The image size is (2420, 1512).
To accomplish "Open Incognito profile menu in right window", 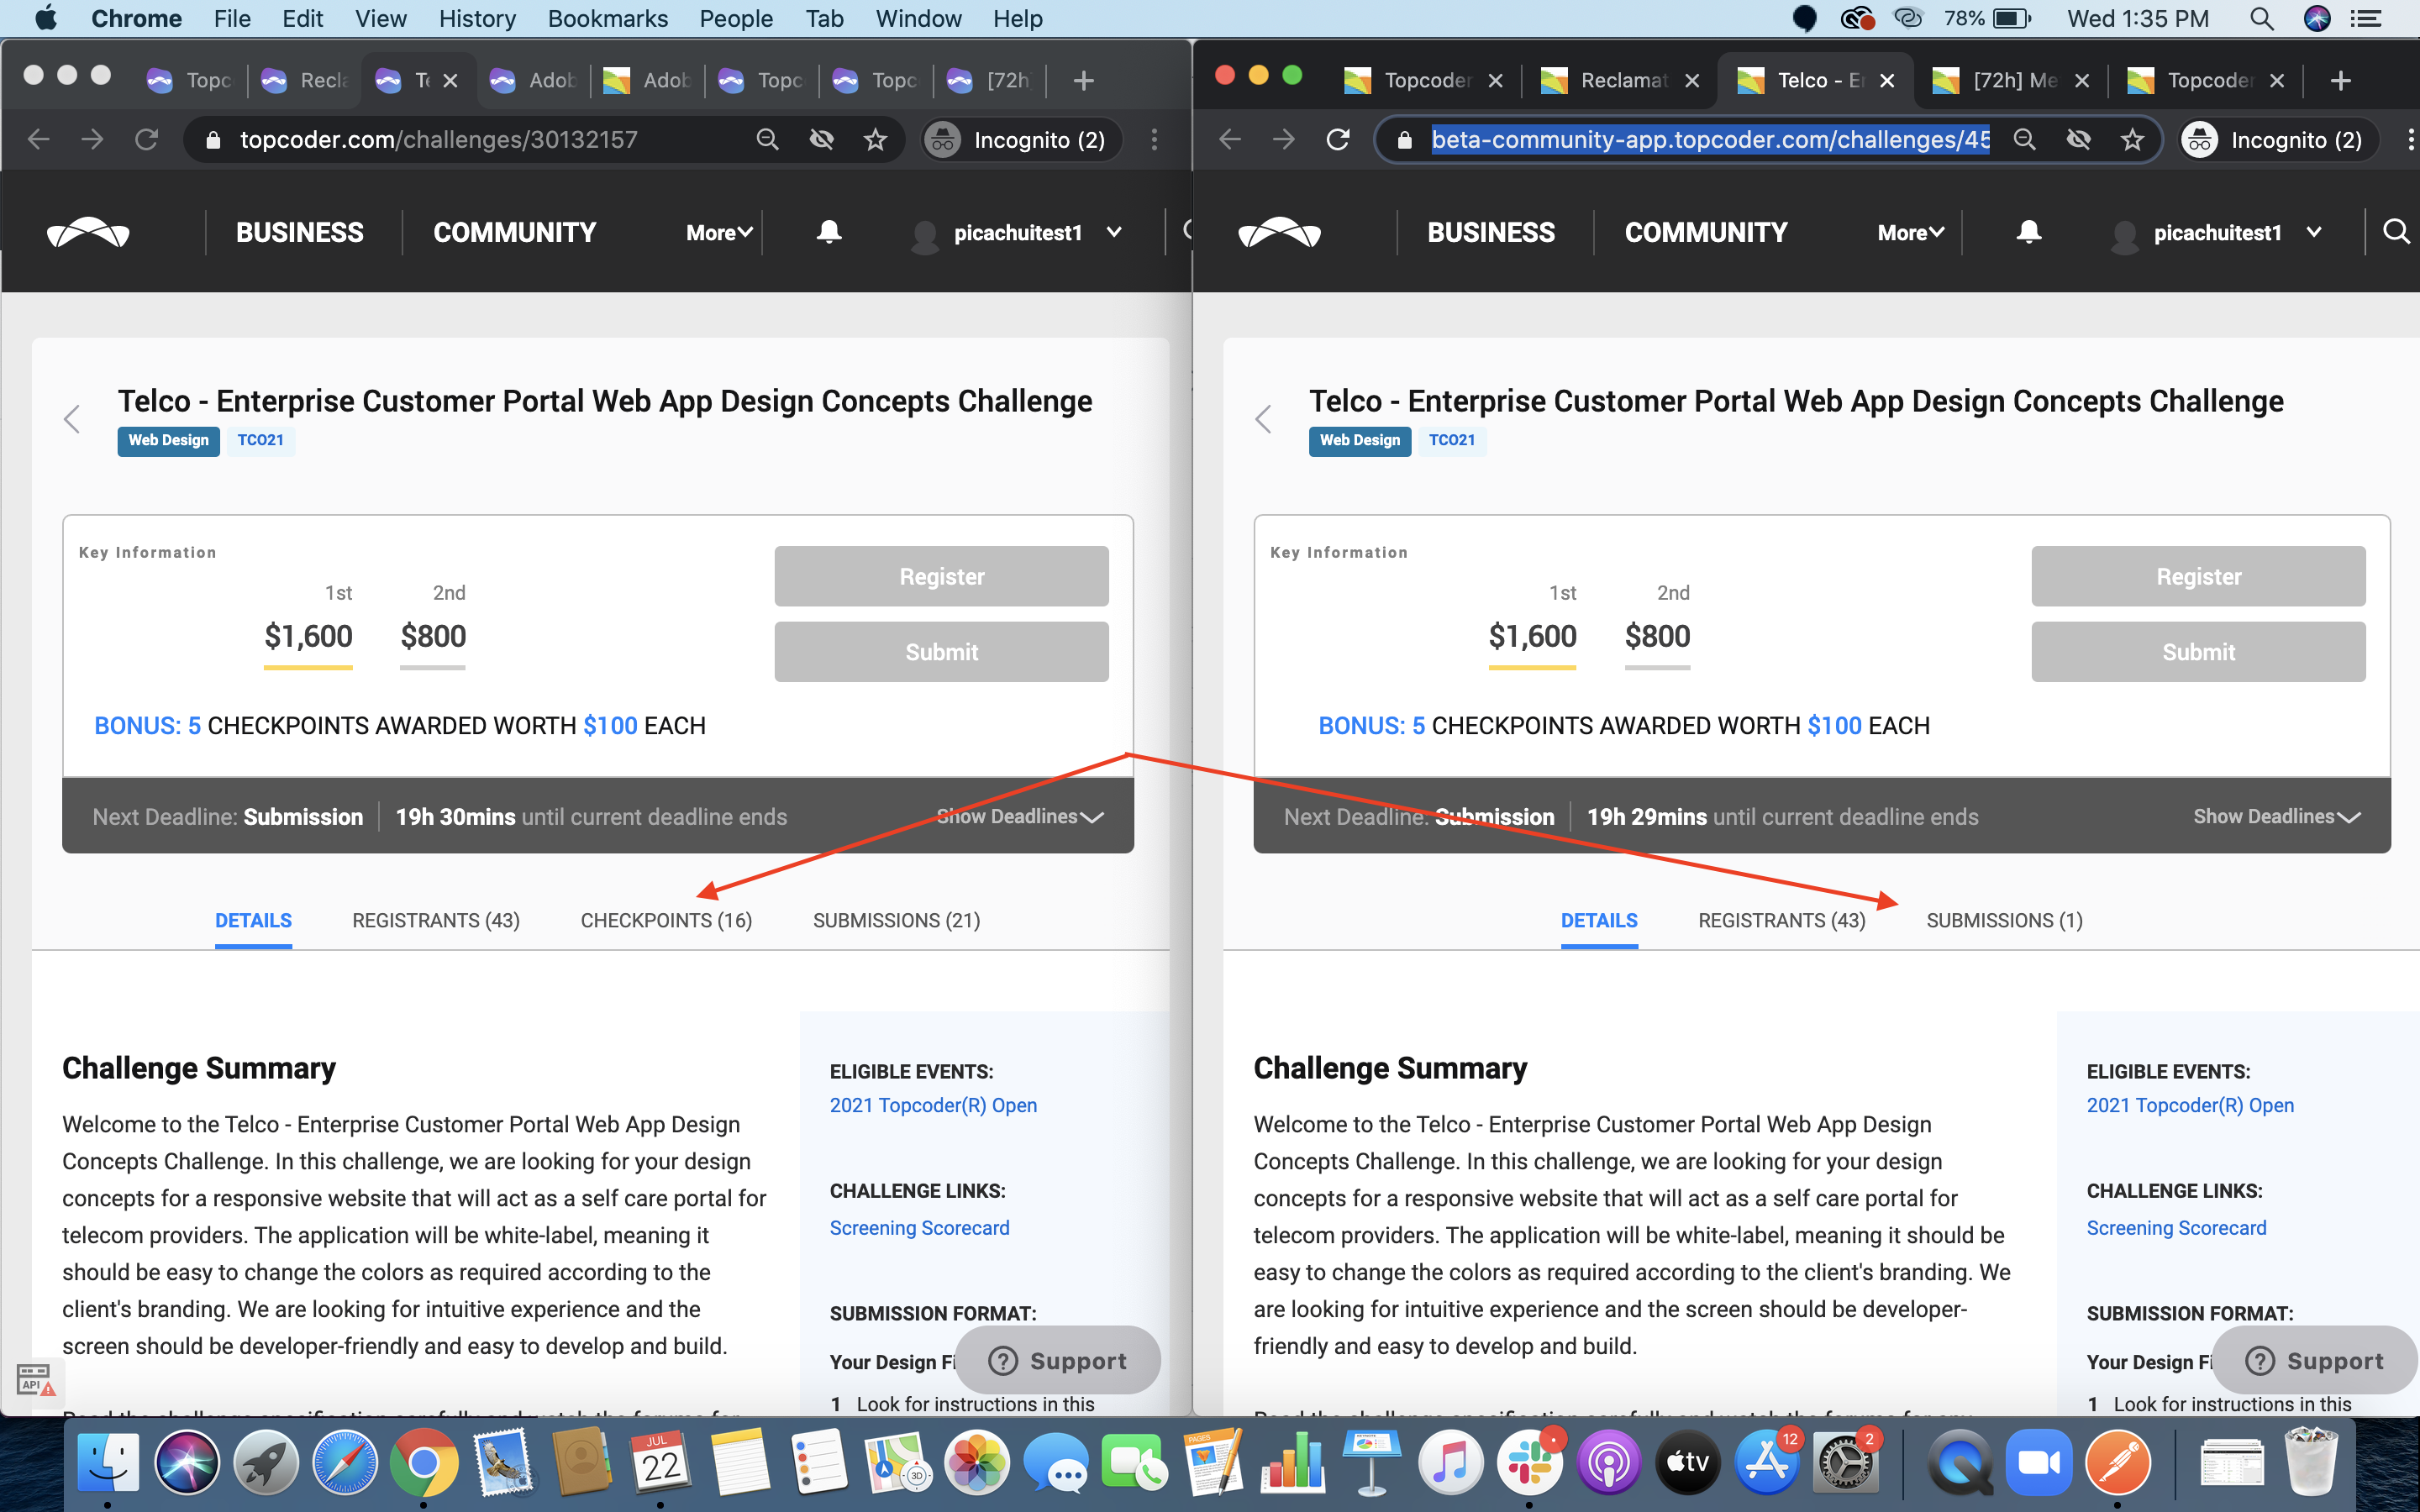I will (2278, 139).
